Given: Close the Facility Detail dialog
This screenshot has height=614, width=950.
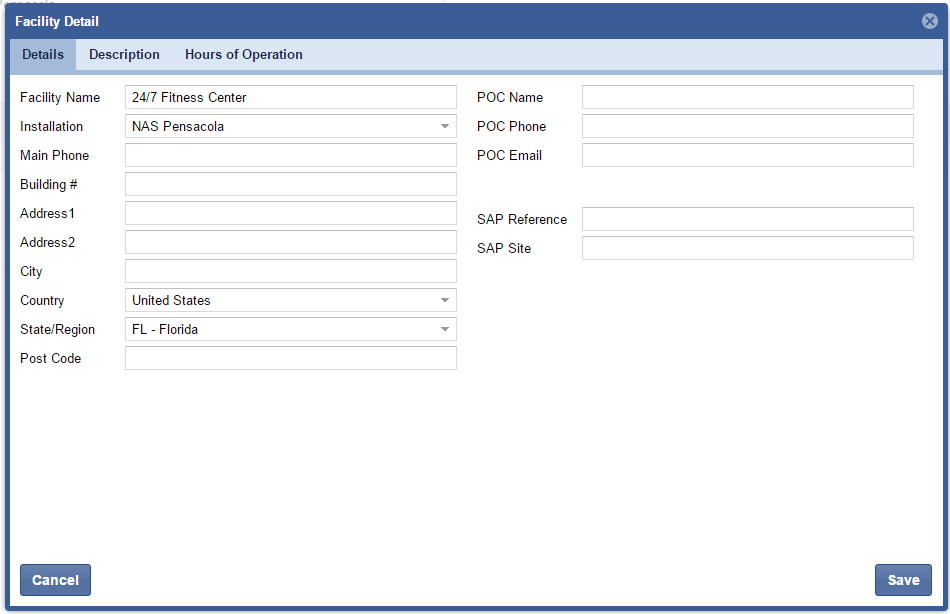Looking at the screenshot, I should (x=929, y=21).
